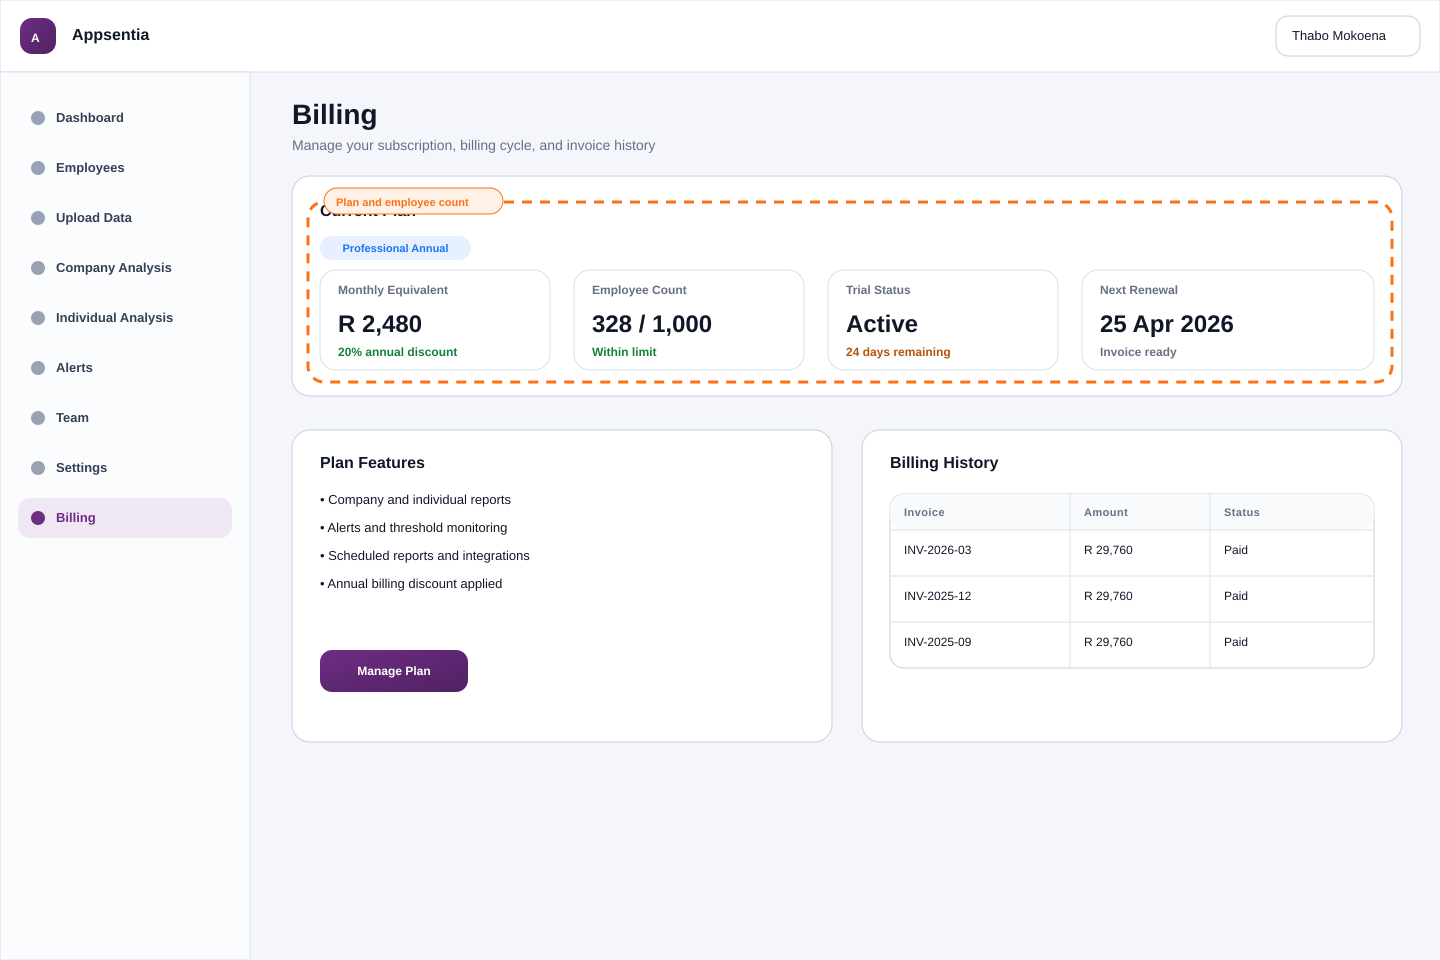The height and width of the screenshot is (960, 1440).
Task: Click the '24 days remaining' text
Action: coord(898,352)
